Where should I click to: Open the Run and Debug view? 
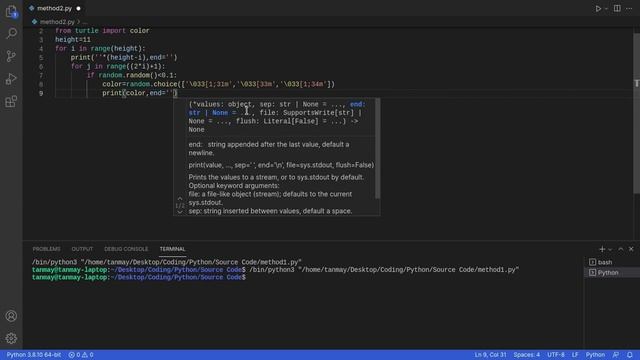pyautogui.click(x=11, y=79)
